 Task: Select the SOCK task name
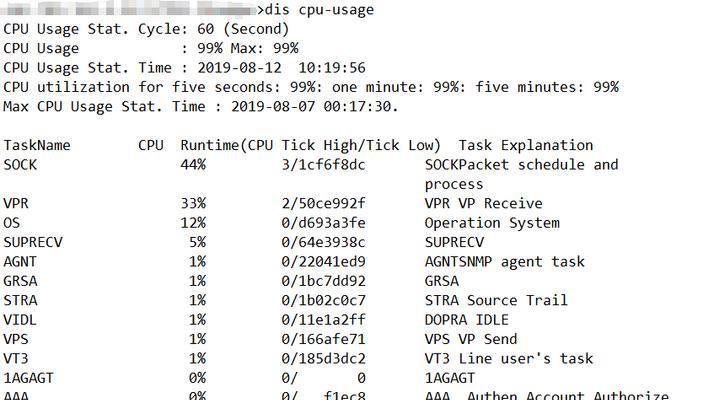[x=20, y=165]
